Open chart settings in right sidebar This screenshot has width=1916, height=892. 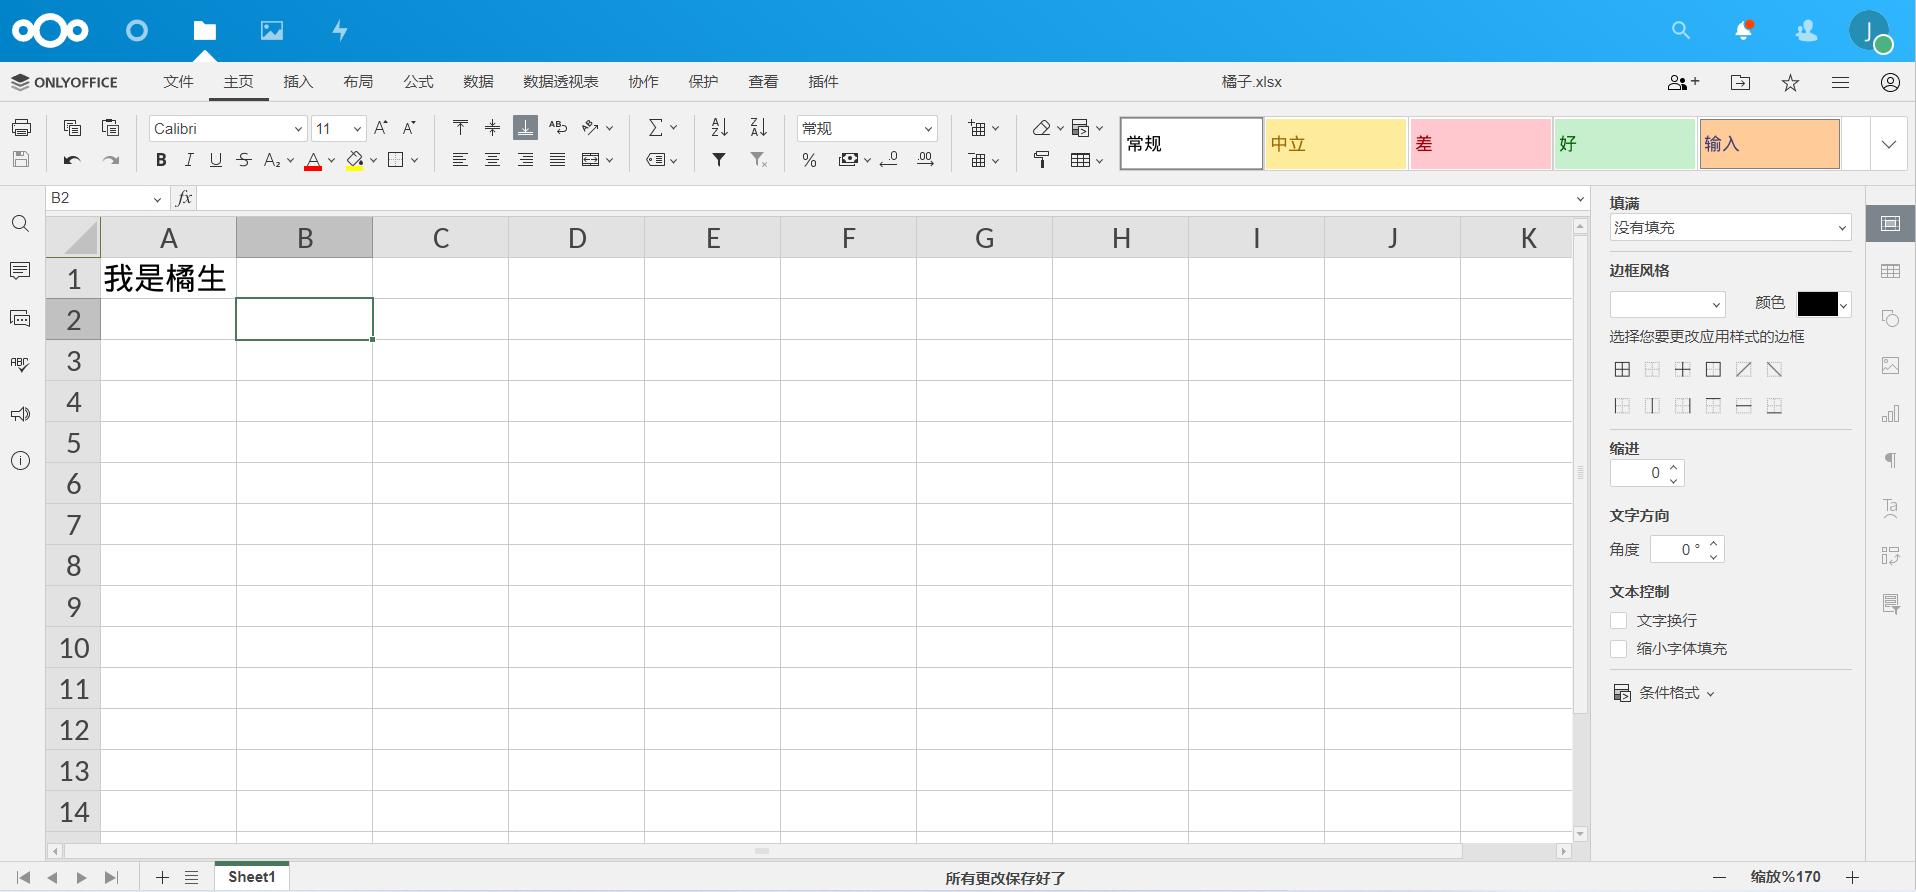(1890, 413)
